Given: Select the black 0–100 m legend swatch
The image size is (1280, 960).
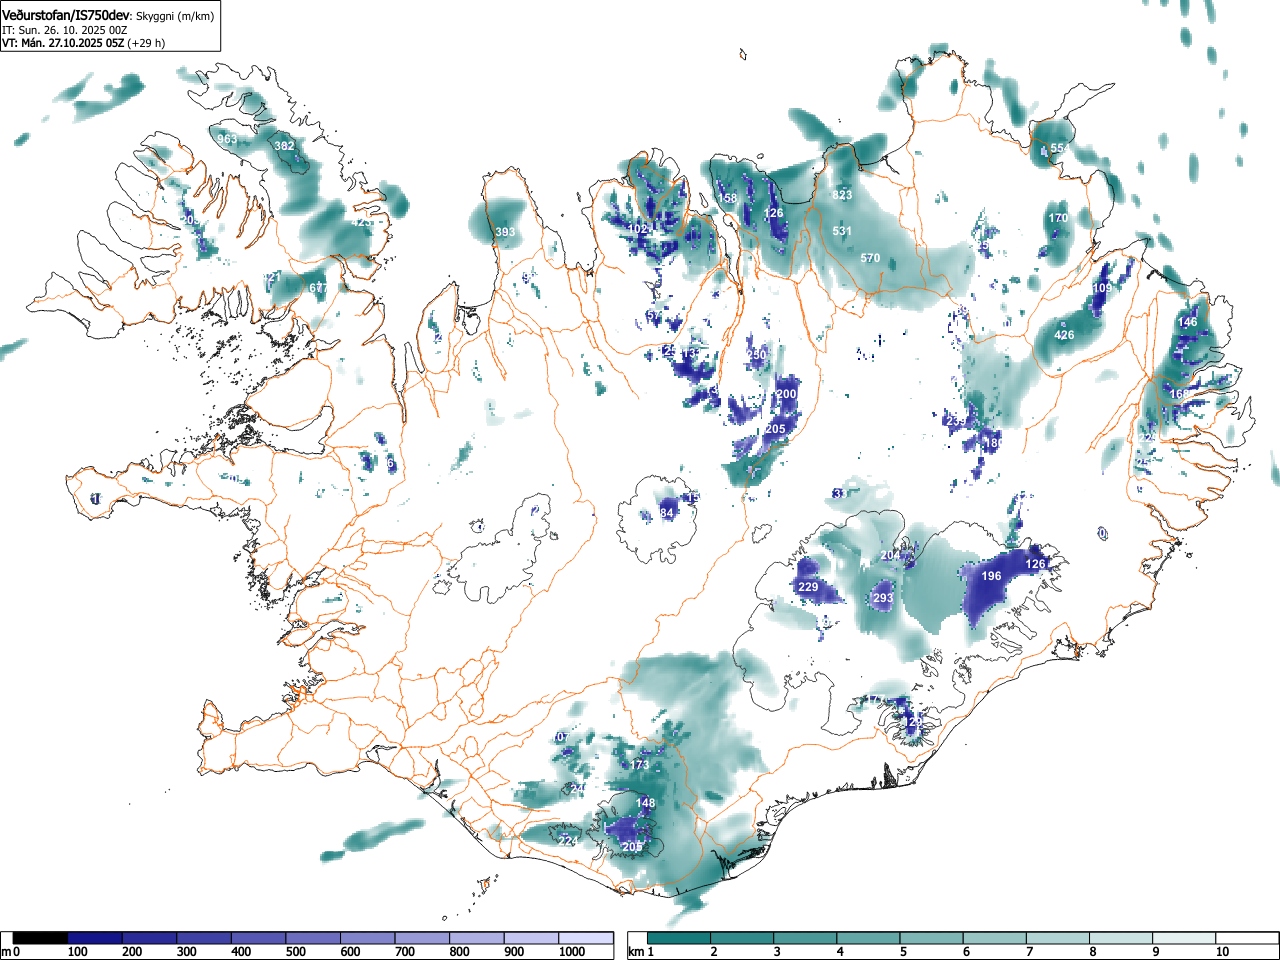Looking at the screenshot, I should [x=41, y=938].
